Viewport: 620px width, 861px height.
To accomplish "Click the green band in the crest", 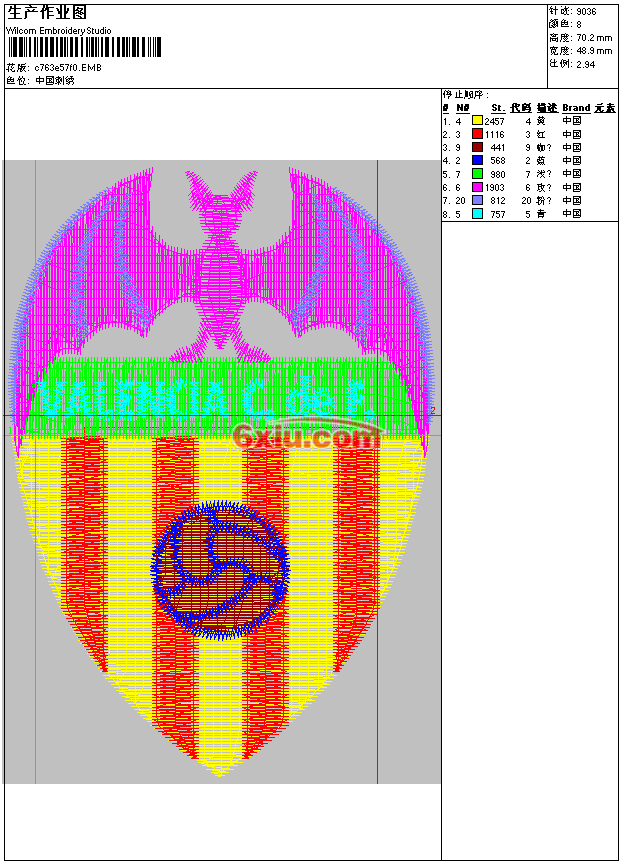I will [220, 396].
